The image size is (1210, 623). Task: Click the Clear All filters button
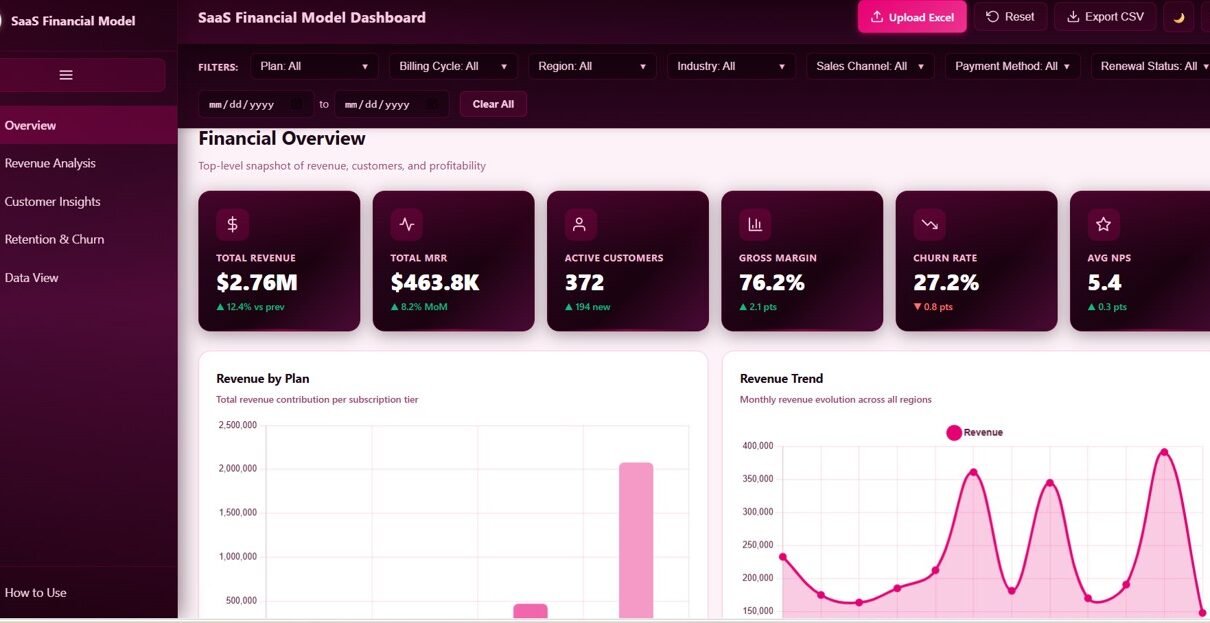pos(493,104)
